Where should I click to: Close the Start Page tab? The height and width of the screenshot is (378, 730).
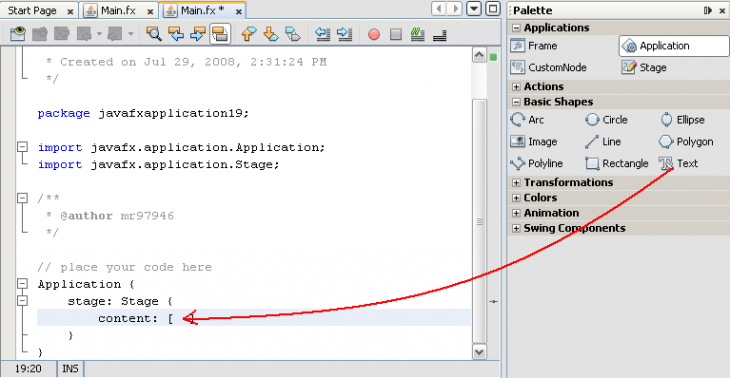(x=70, y=12)
